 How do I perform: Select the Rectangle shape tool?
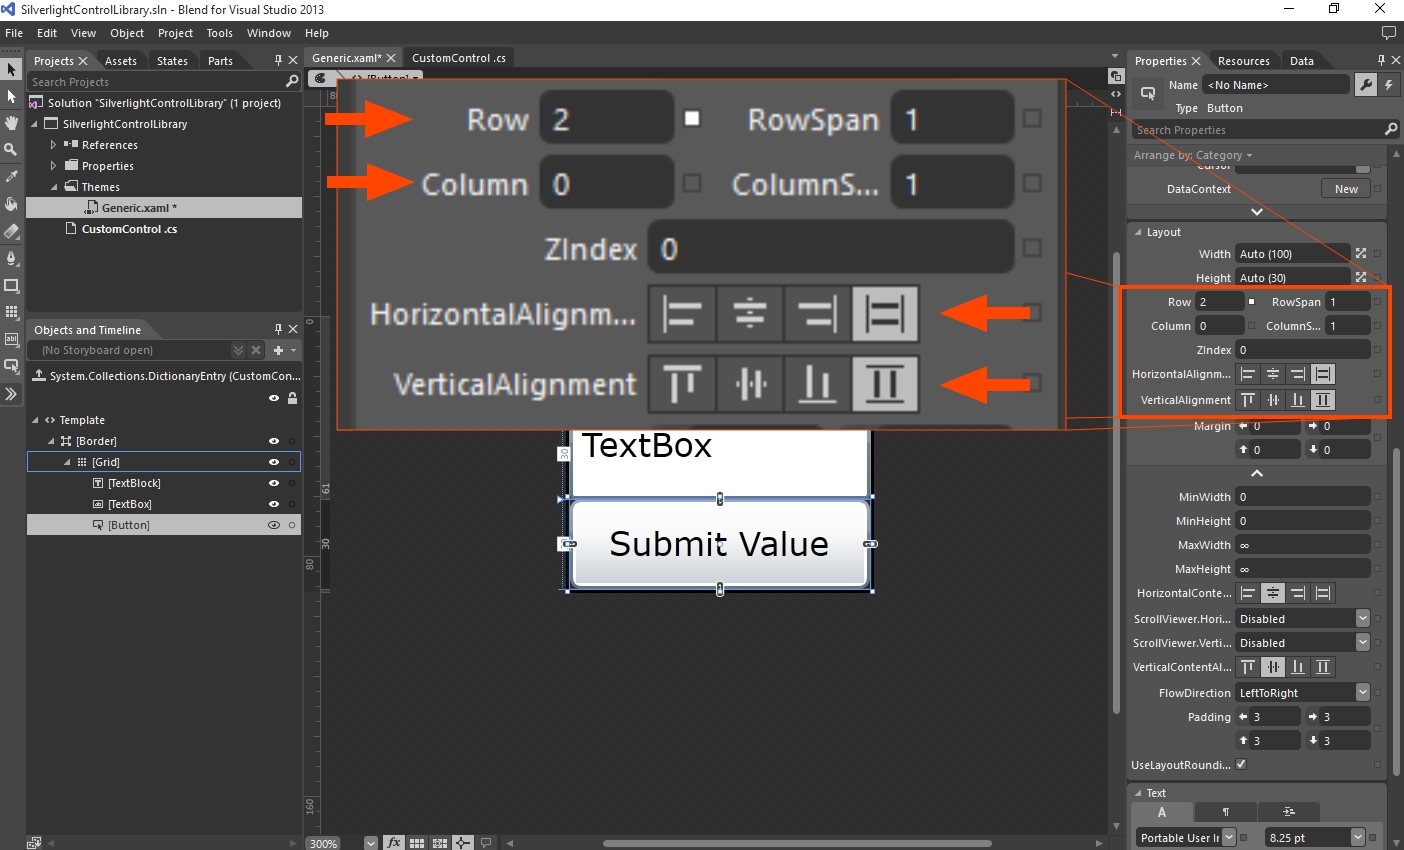point(11,285)
